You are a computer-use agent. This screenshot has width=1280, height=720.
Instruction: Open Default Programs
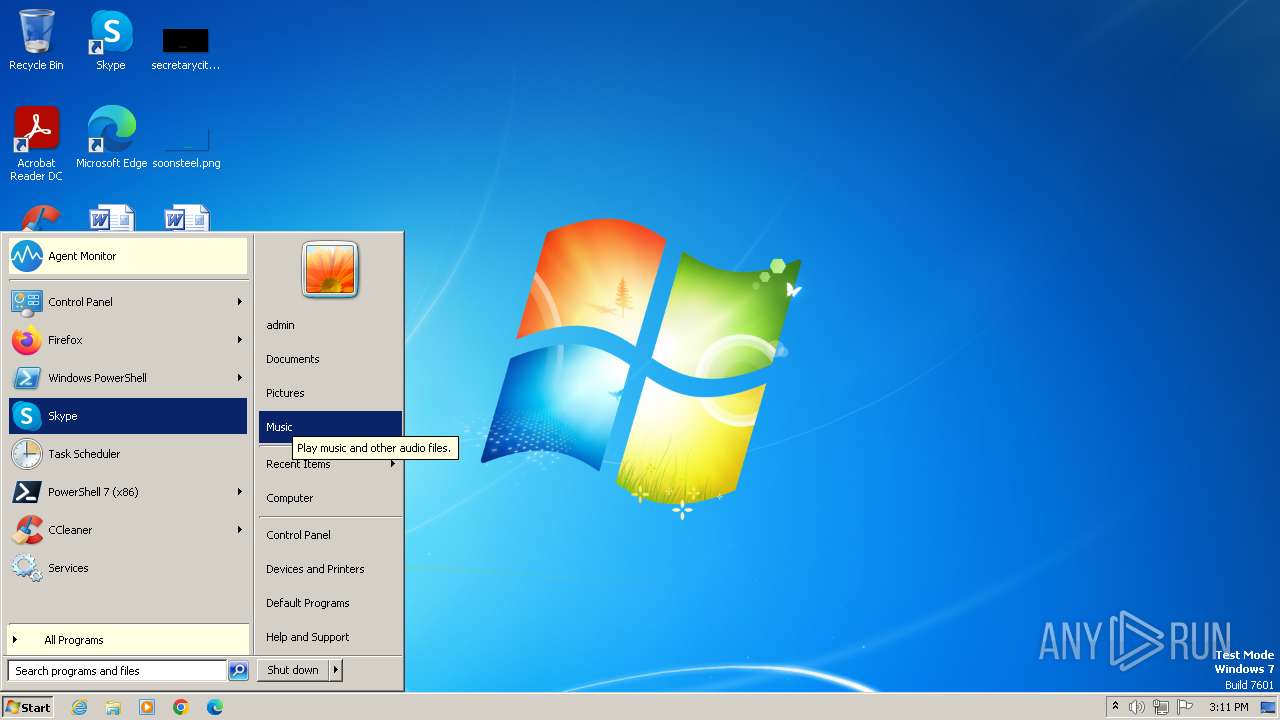tap(330, 603)
